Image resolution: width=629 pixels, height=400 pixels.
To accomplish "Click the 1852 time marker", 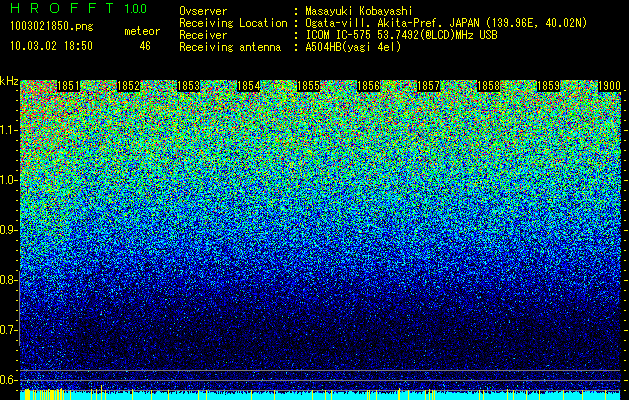I will (128, 86).
